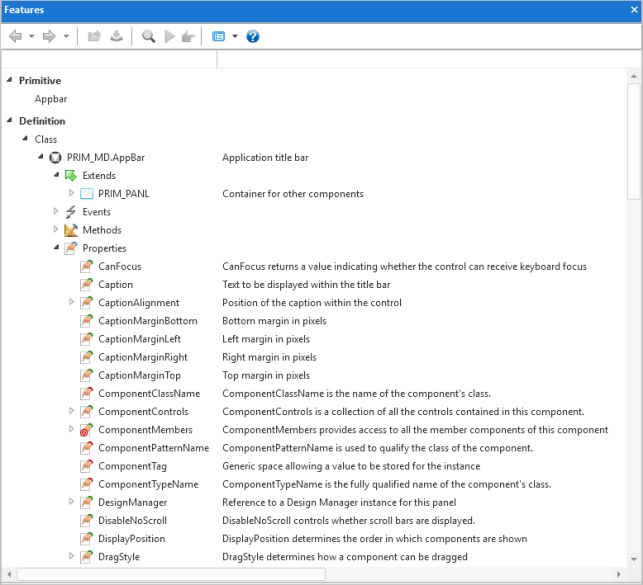Screen dimensions: 643x585
Task: Open the magnifier search icon in toolbar
Action: 148,36
